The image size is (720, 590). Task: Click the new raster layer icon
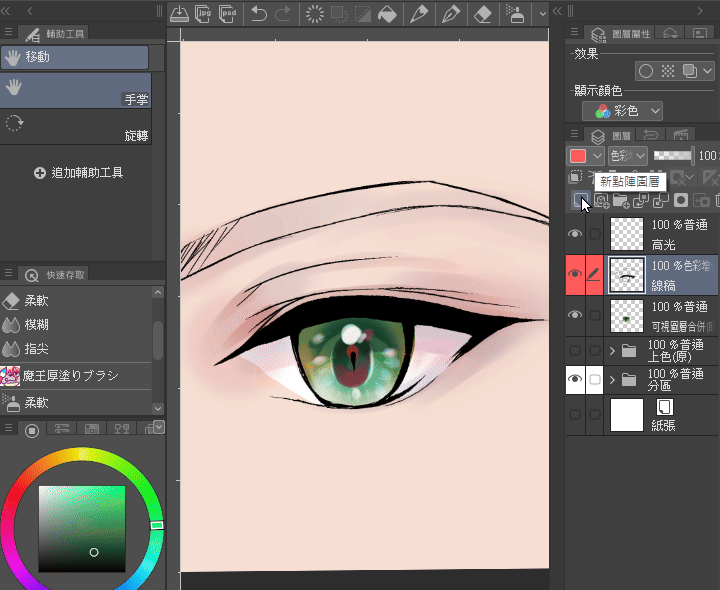(x=581, y=201)
